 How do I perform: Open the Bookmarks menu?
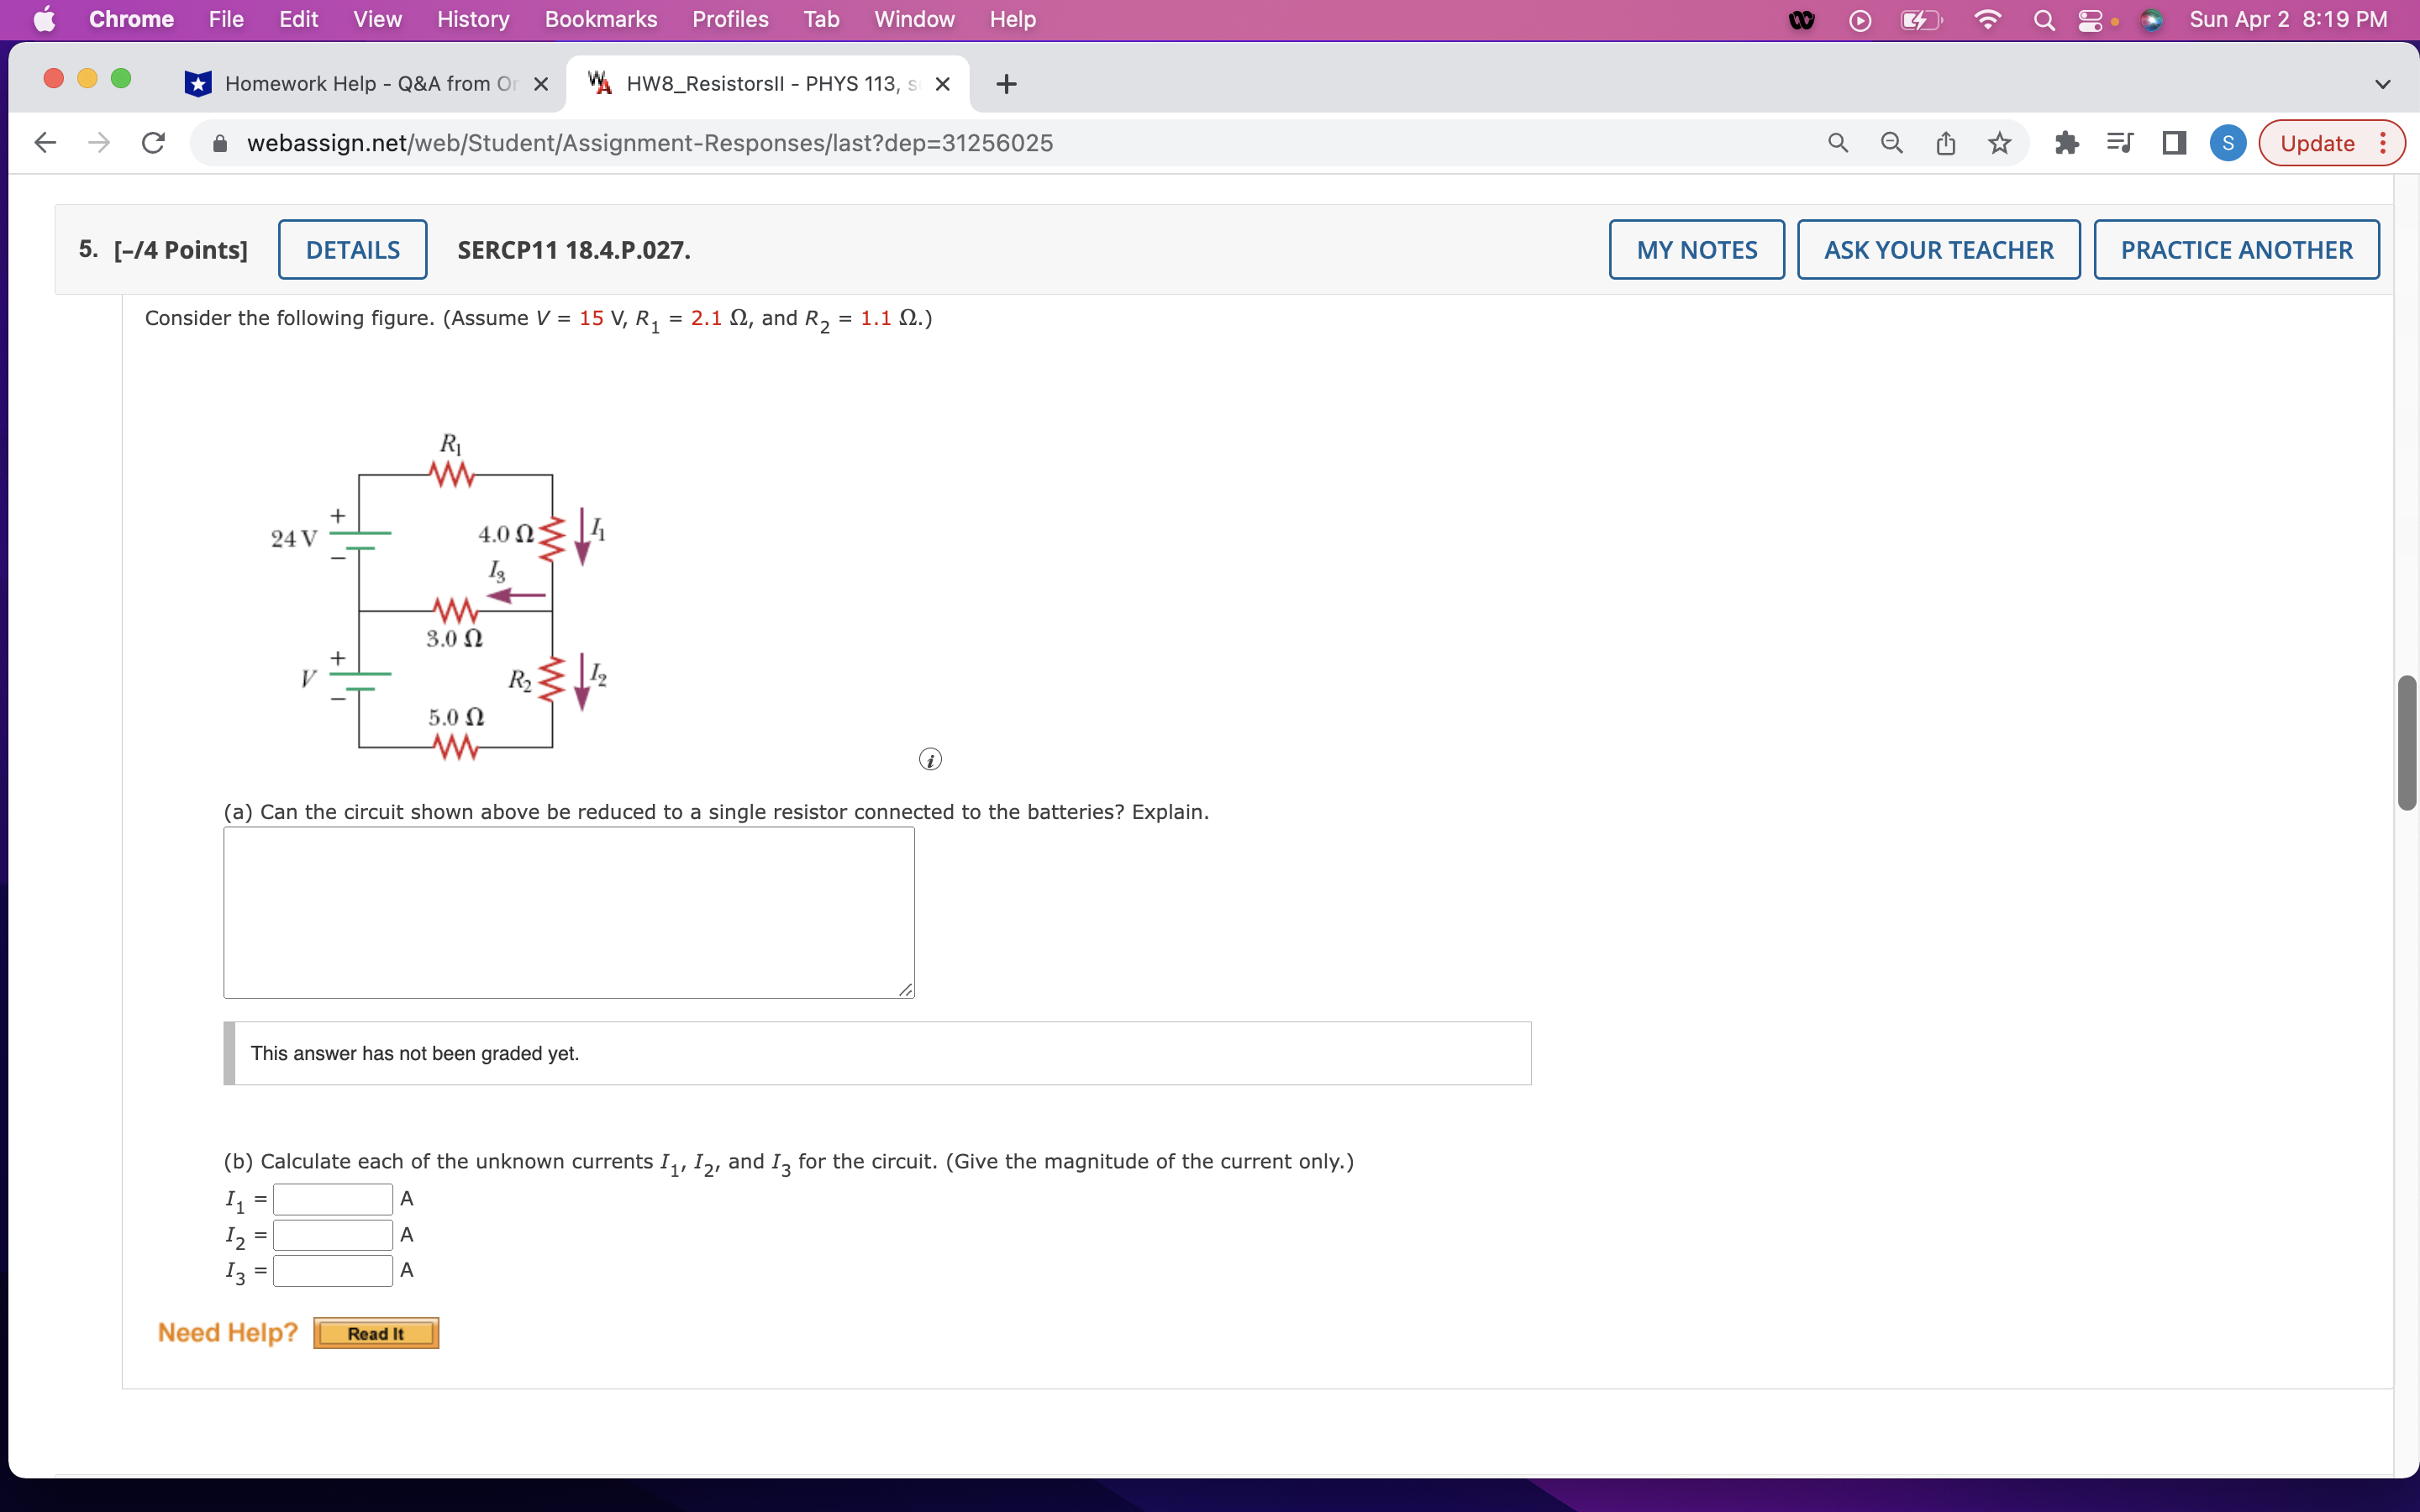click(600, 19)
